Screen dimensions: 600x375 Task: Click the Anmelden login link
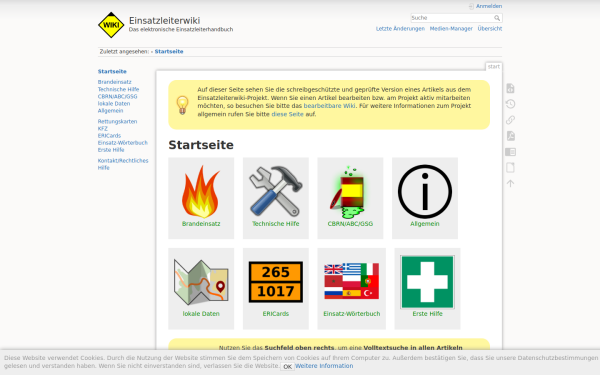(489, 6)
